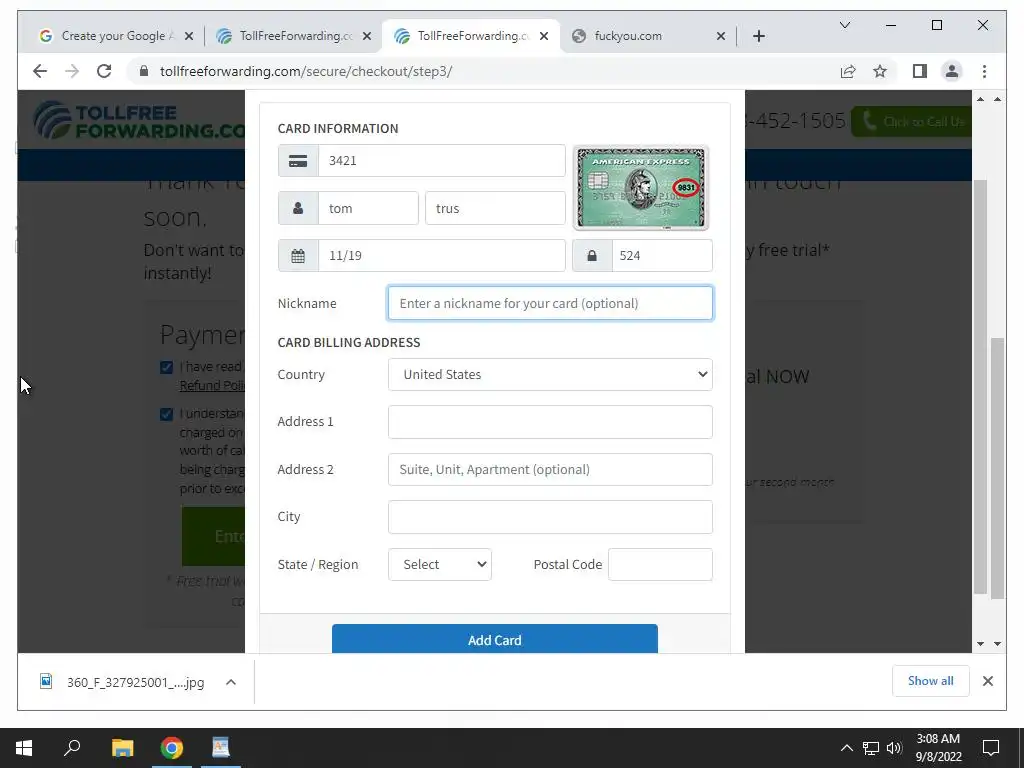Click first name field containing tom
This screenshot has height=768, width=1024.
click(368, 208)
